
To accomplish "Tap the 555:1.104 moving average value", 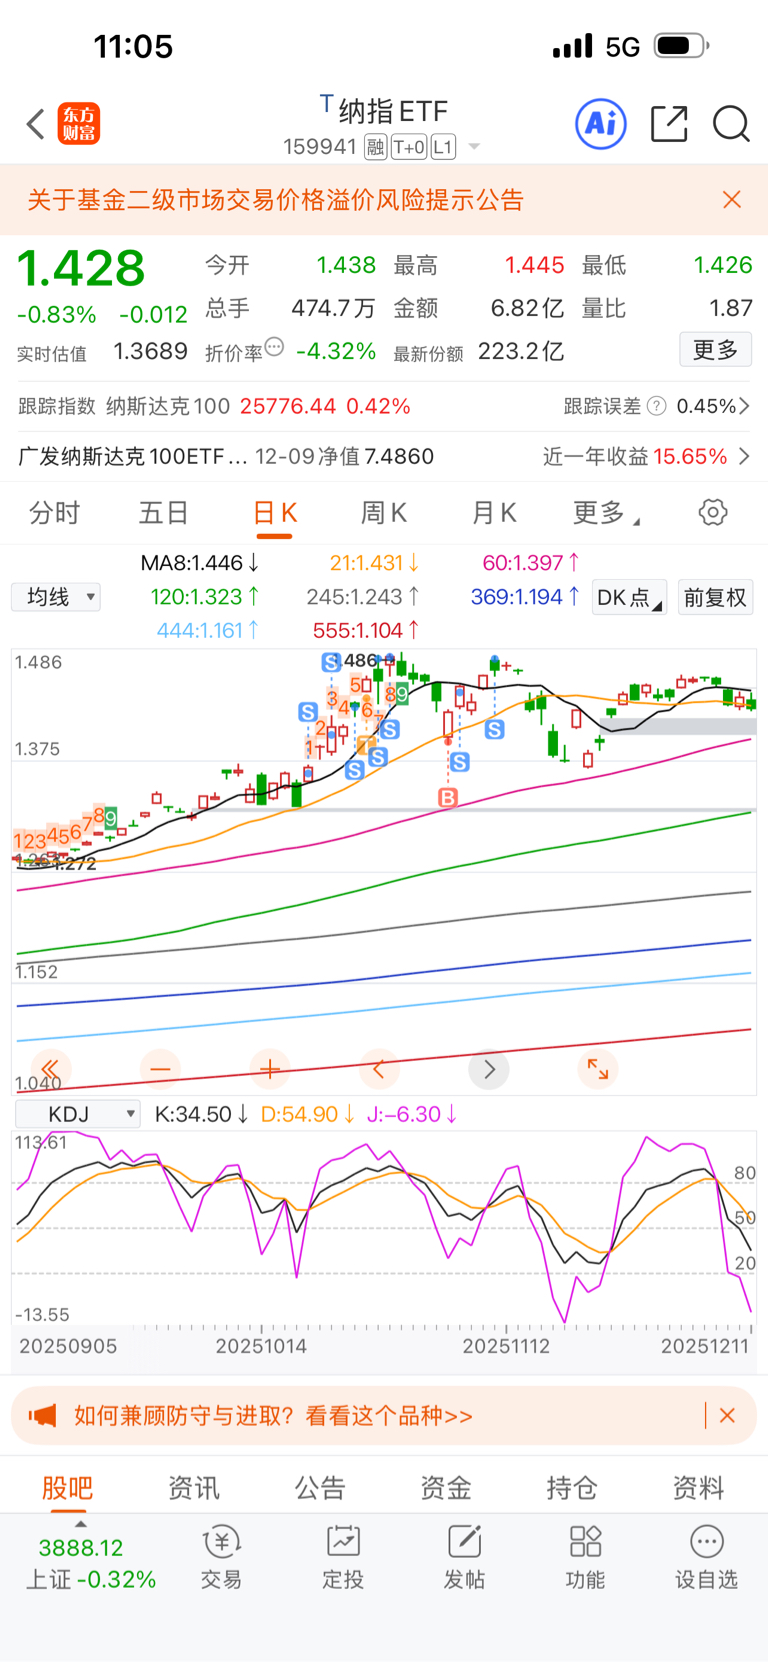I will 366,630.
